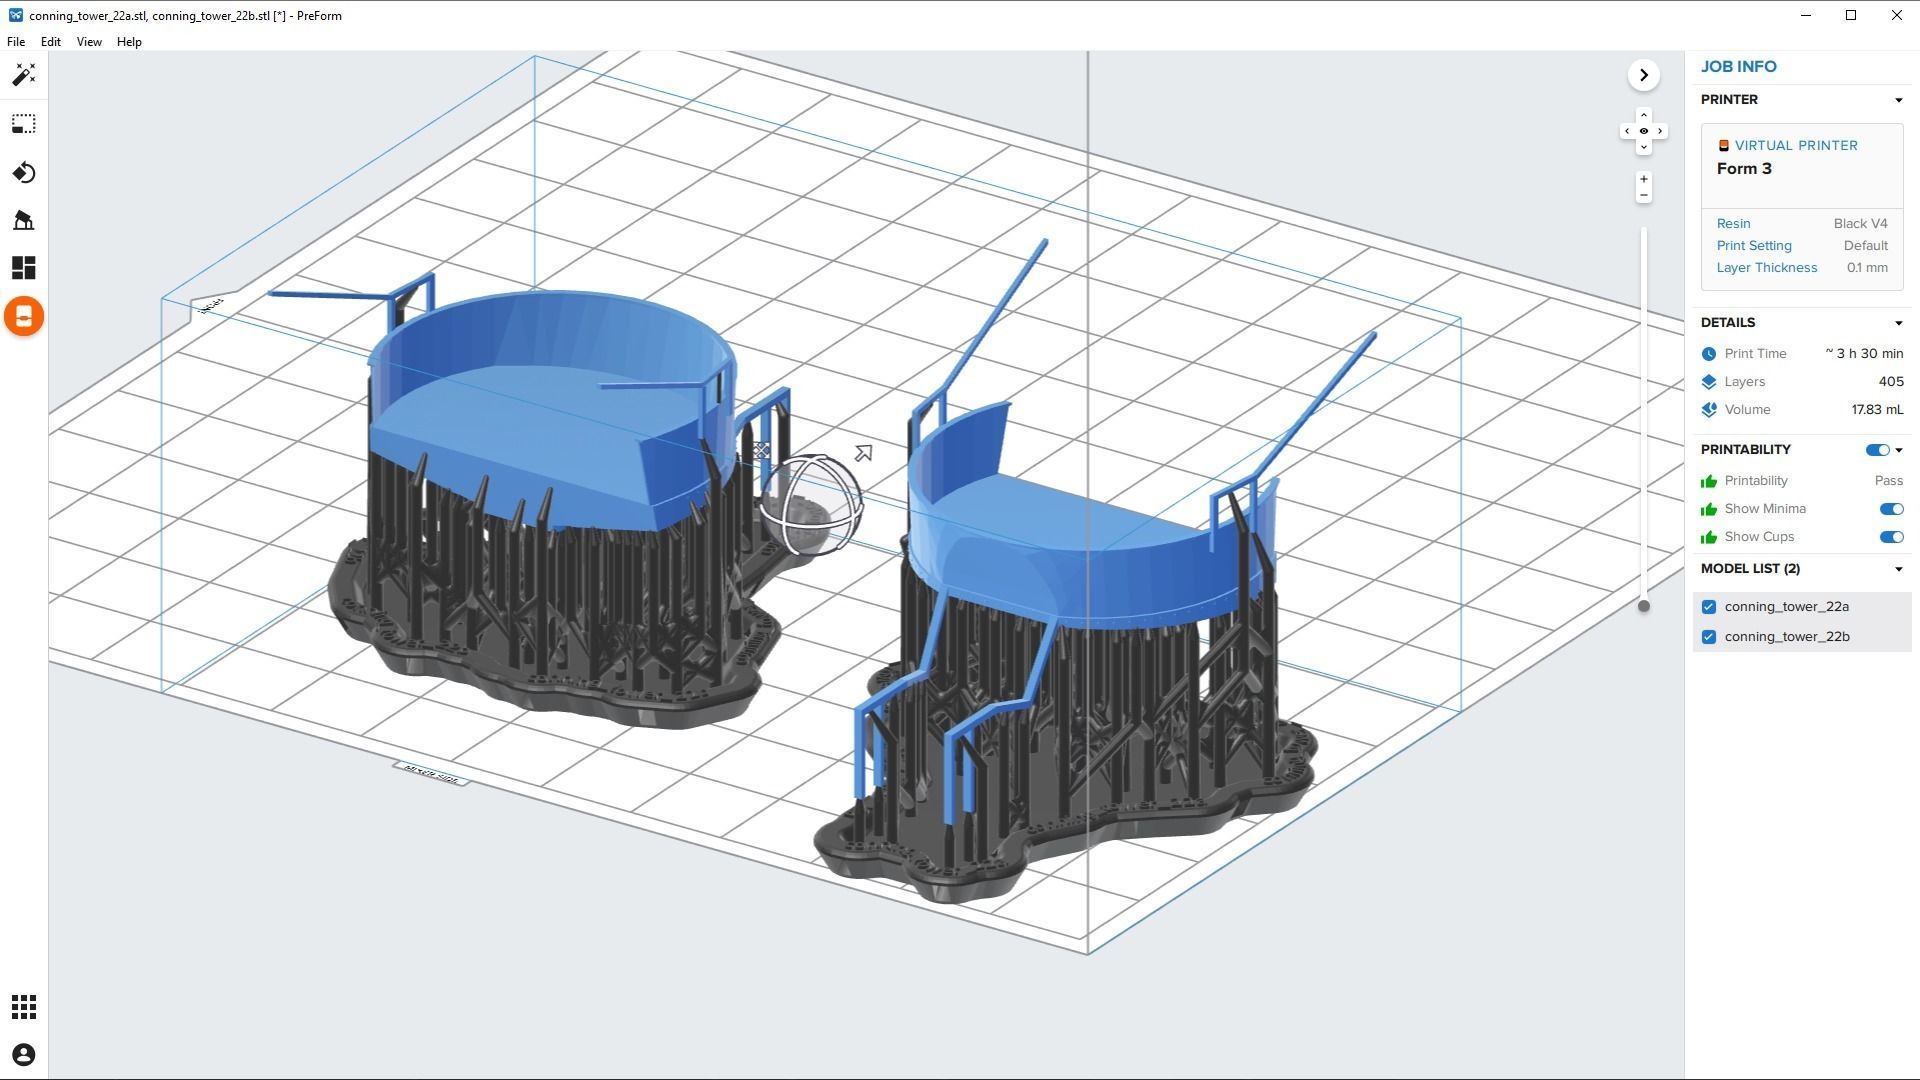
Task: Click the 405 layers value
Action: click(1890, 382)
